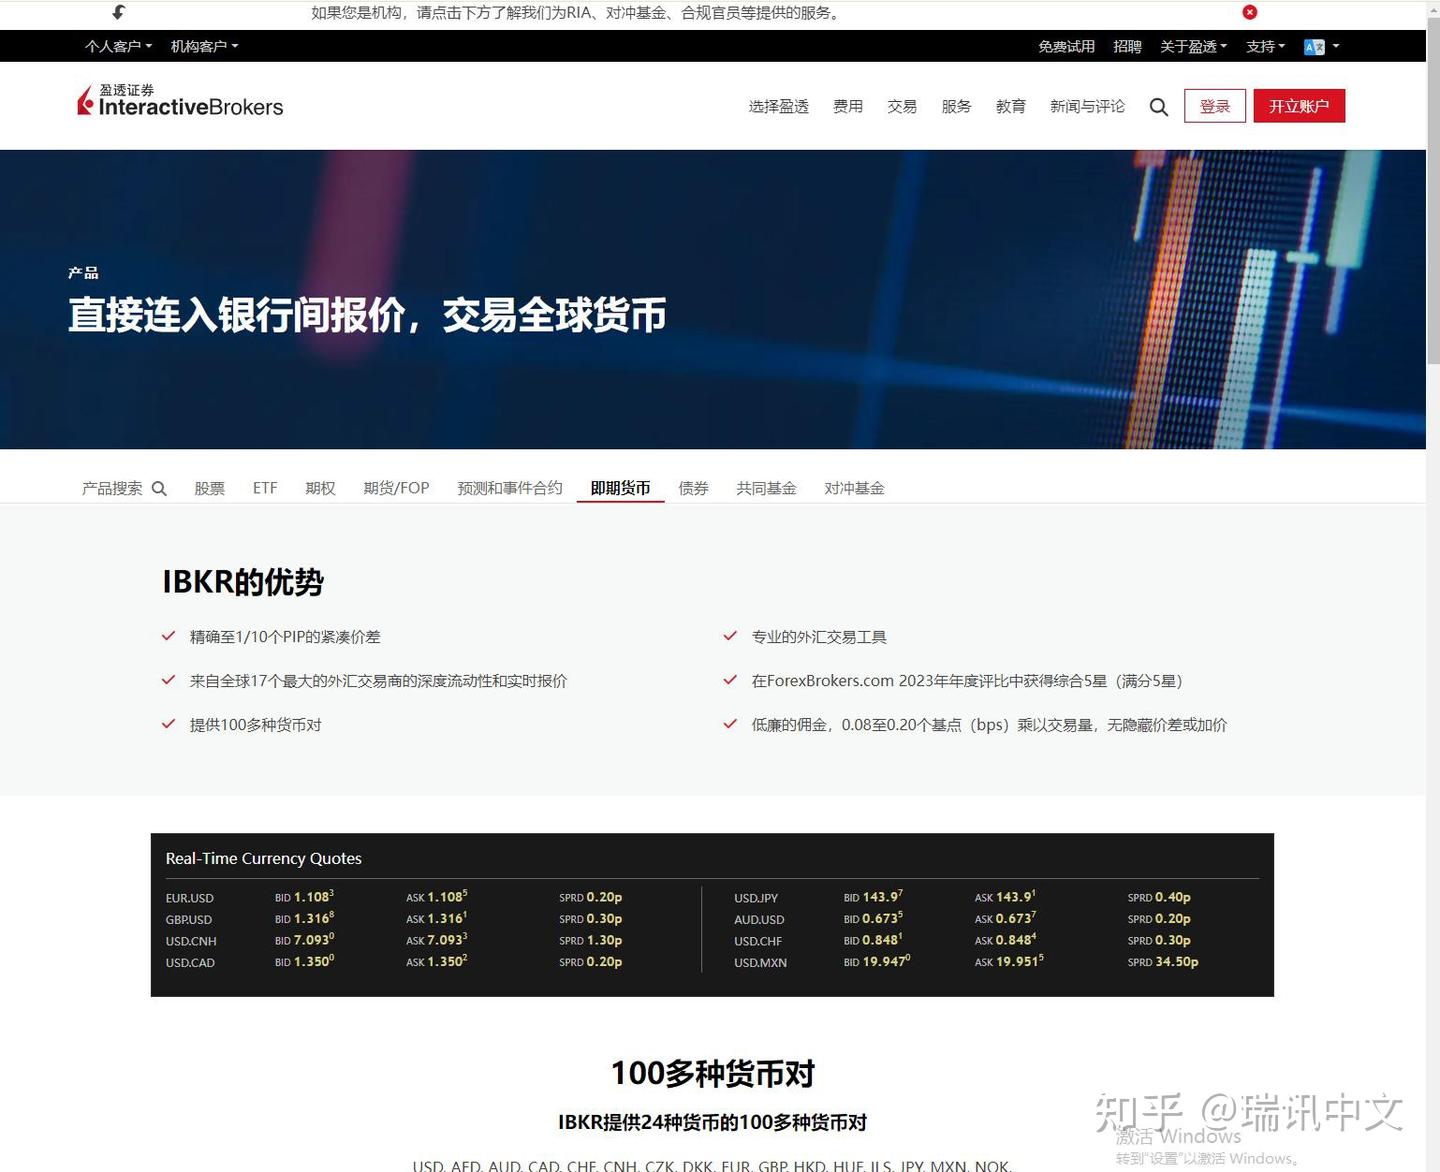Expand the 机构客户 dropdown

point(204,46)
